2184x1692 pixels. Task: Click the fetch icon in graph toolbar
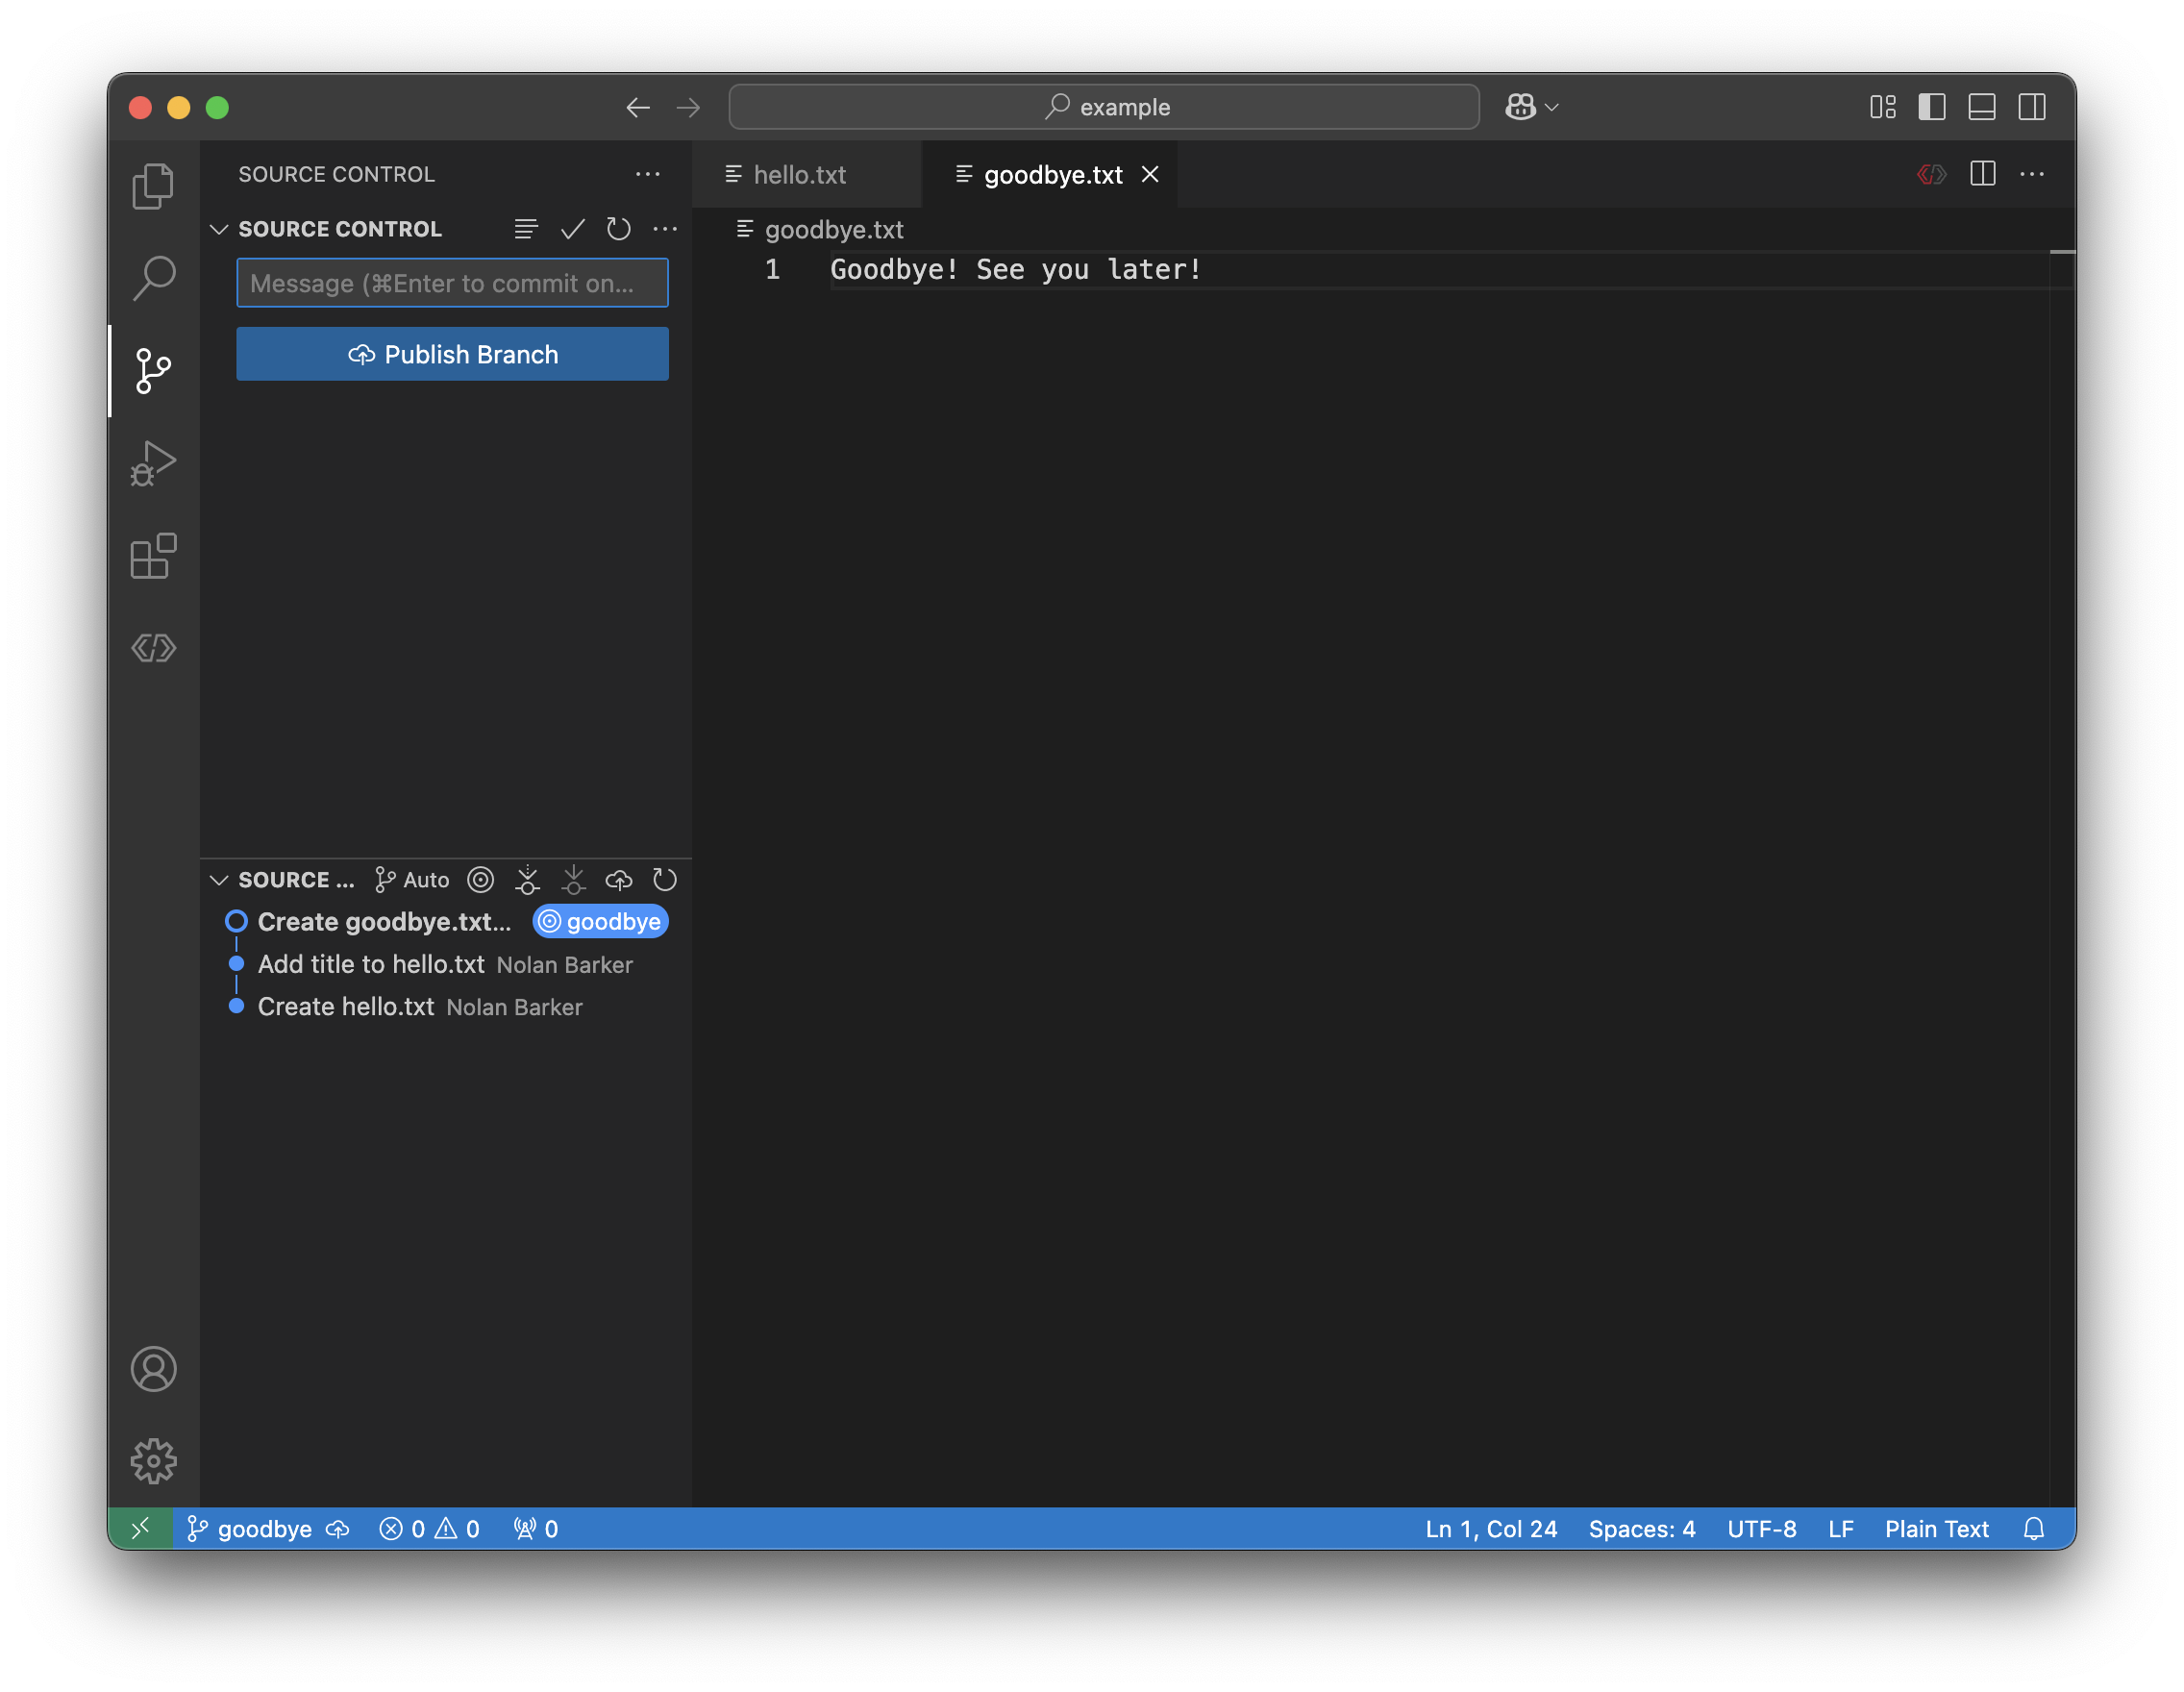point(527,880)
